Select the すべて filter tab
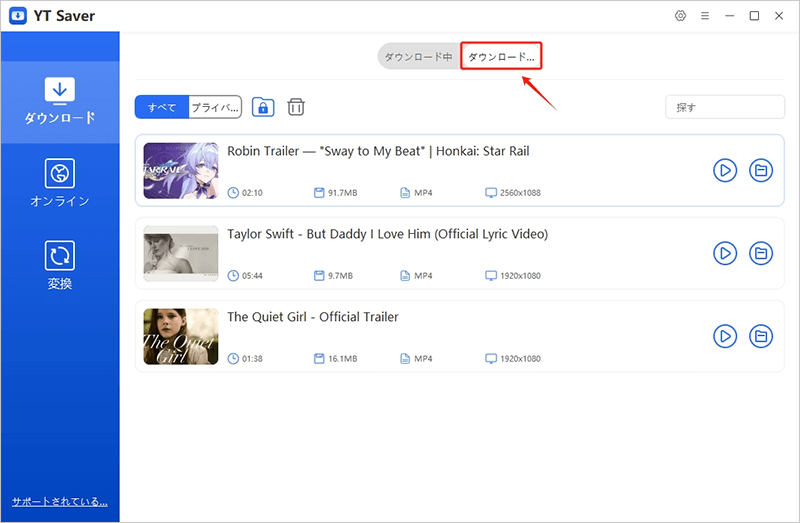Image resolution: width=800 pixels, height=523 pixels. coord(162,107)
